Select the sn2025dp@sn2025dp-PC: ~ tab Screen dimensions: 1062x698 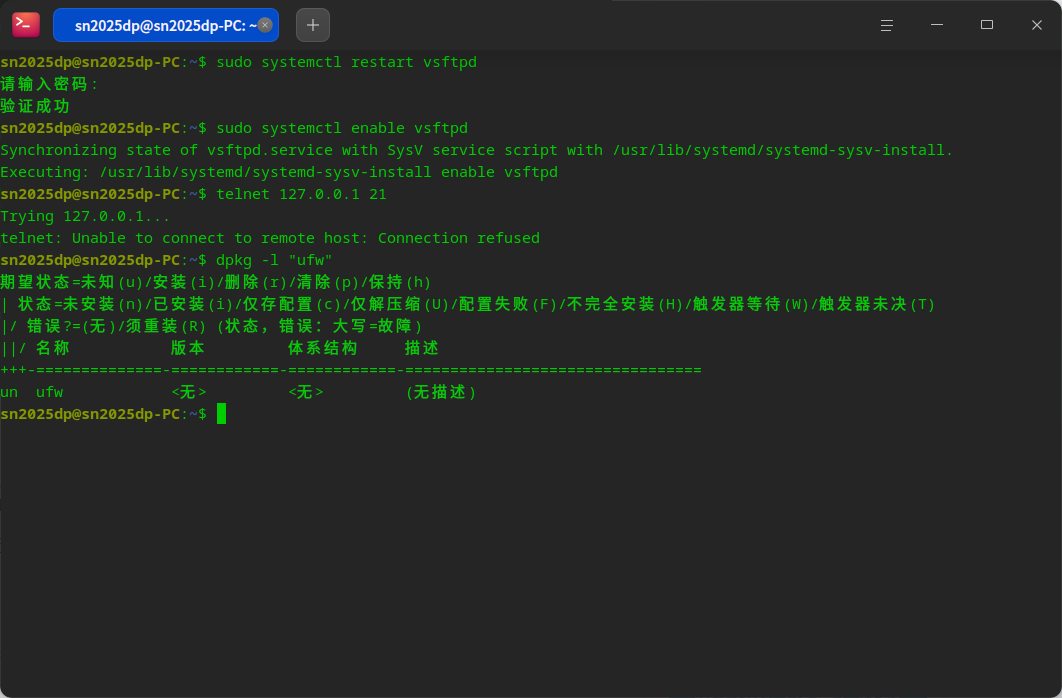point(166,25)
